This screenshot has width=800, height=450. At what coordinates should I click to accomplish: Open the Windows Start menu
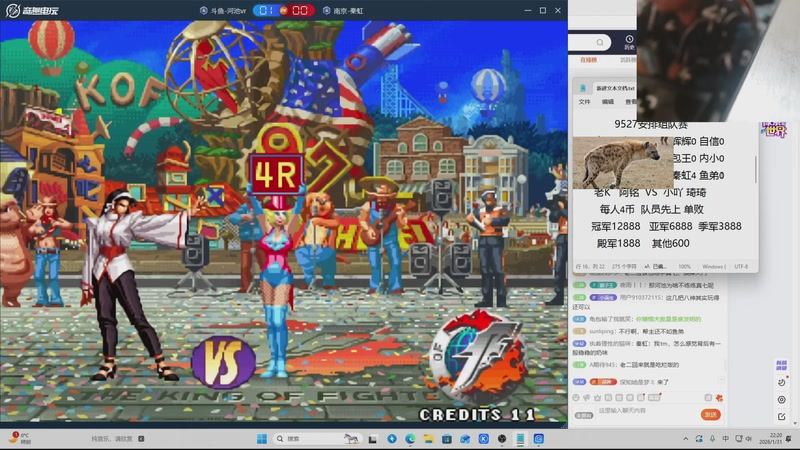pos(262,439)
